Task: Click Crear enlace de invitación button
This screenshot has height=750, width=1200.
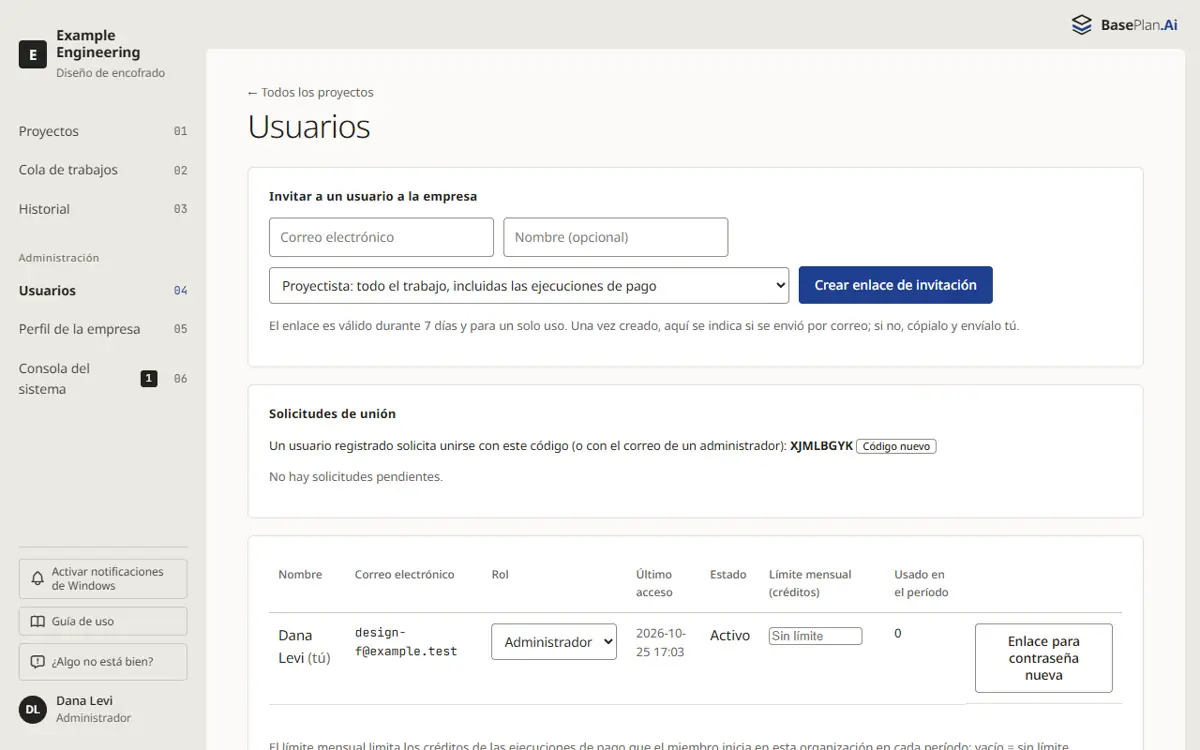Action: [896, 285]
